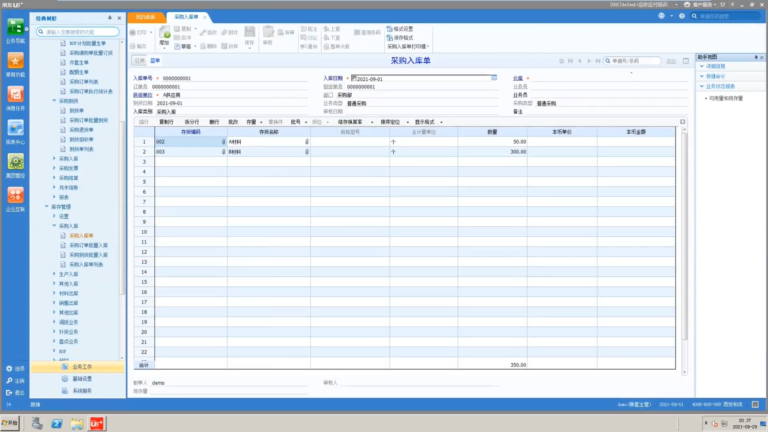Switch voucher to 蓝单 (blue slip)
The image size is (768, 432).
tap(155, 61)
